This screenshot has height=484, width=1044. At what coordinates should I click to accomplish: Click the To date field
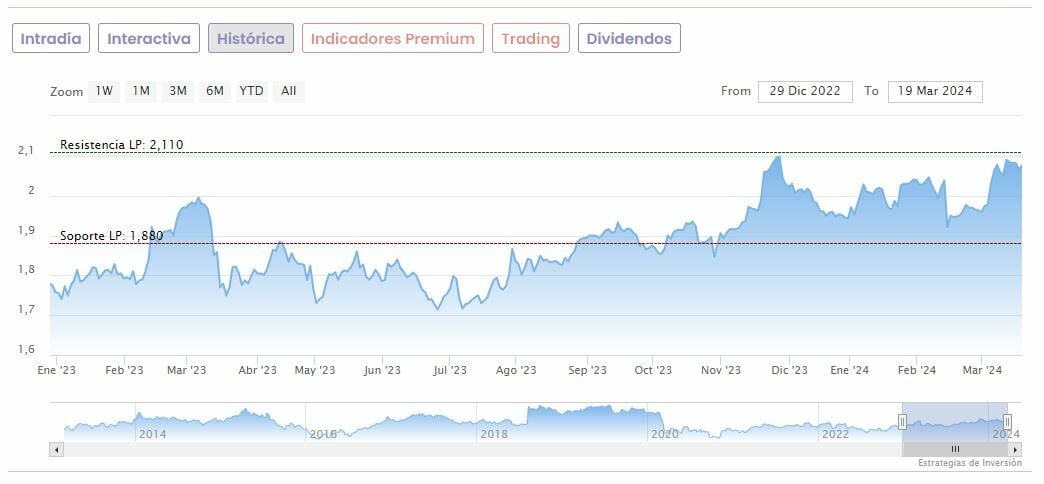tap(935, 91)
